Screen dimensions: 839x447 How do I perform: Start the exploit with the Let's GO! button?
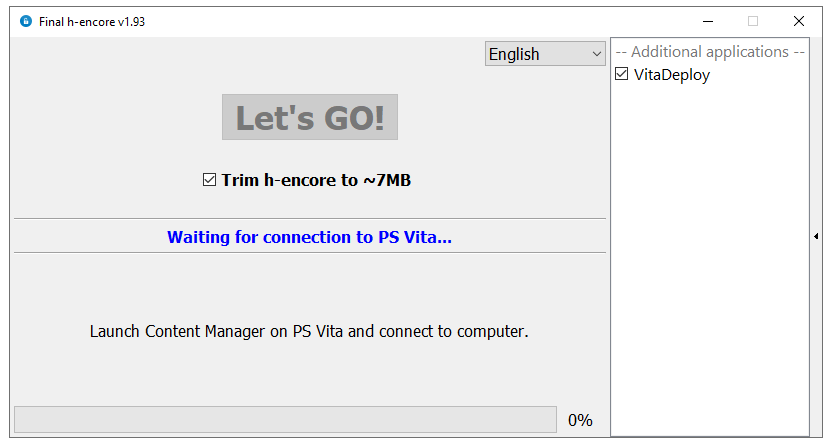pos(310,117)
